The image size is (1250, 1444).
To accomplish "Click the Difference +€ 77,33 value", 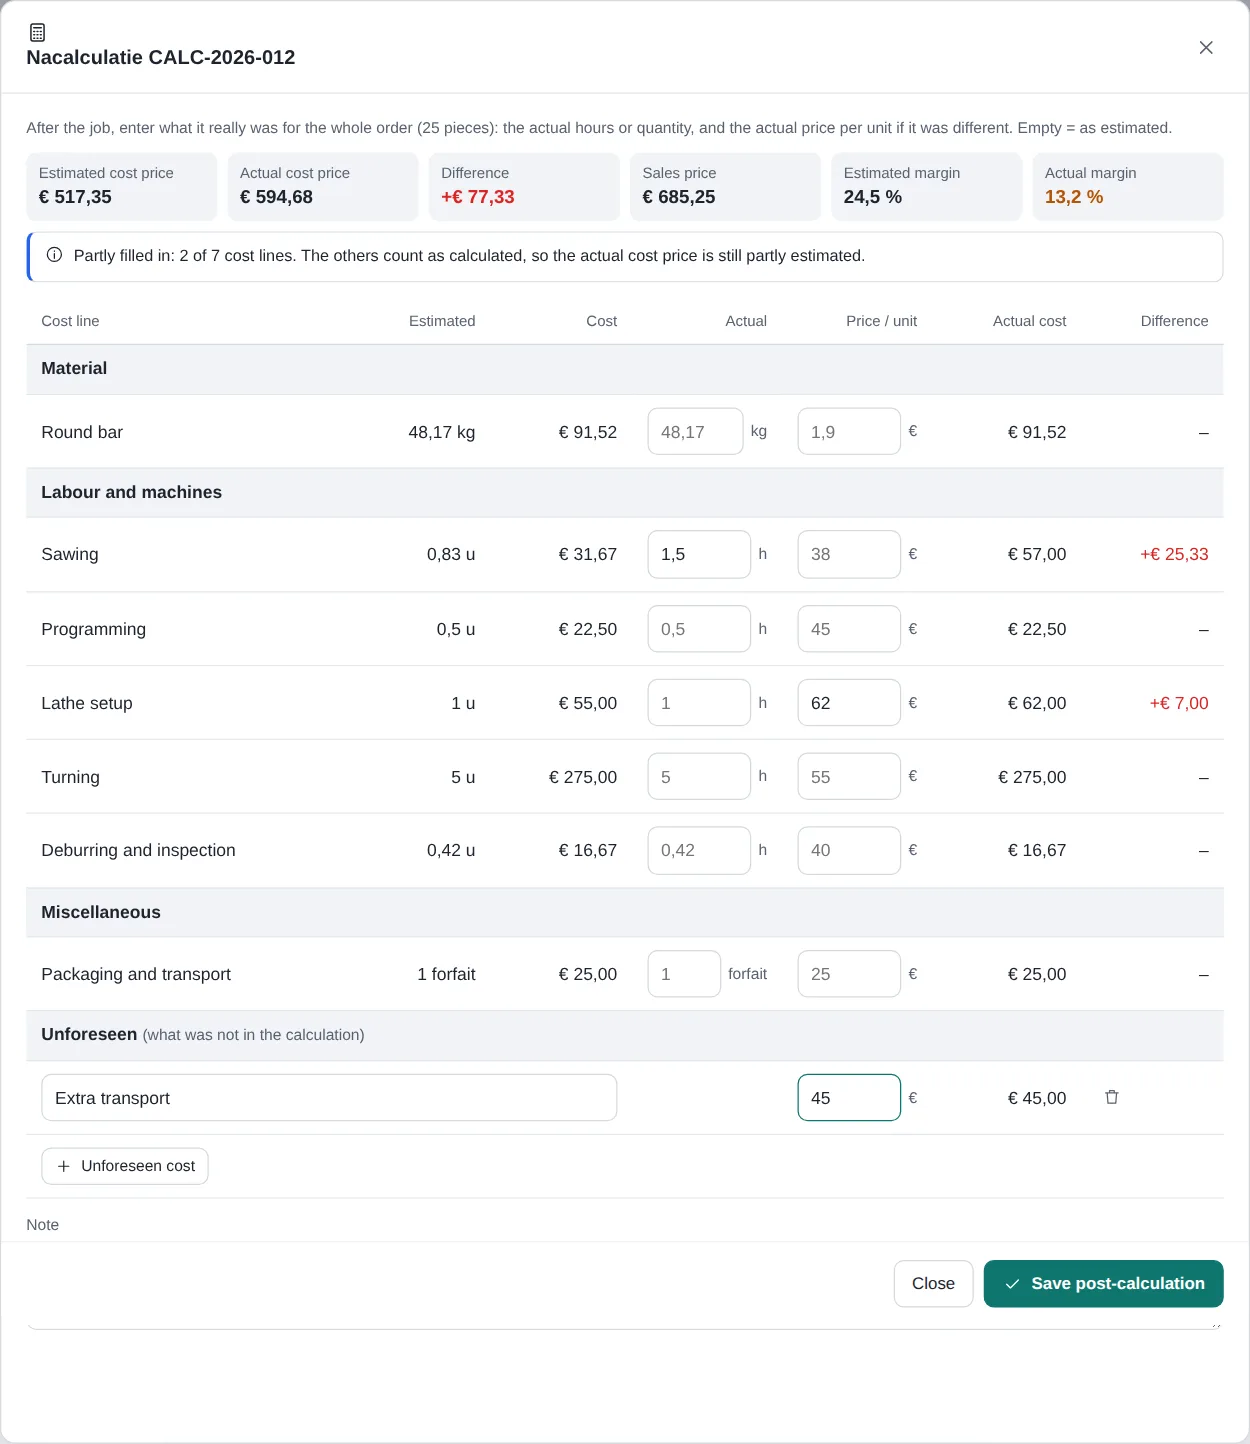I will point(478,197).
